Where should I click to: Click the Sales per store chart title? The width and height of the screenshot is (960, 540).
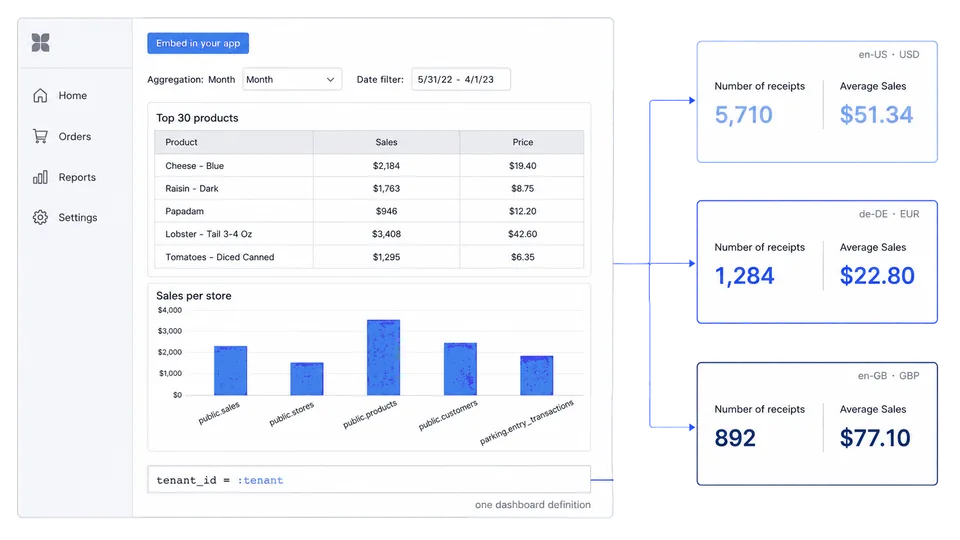tap(193, 296)
